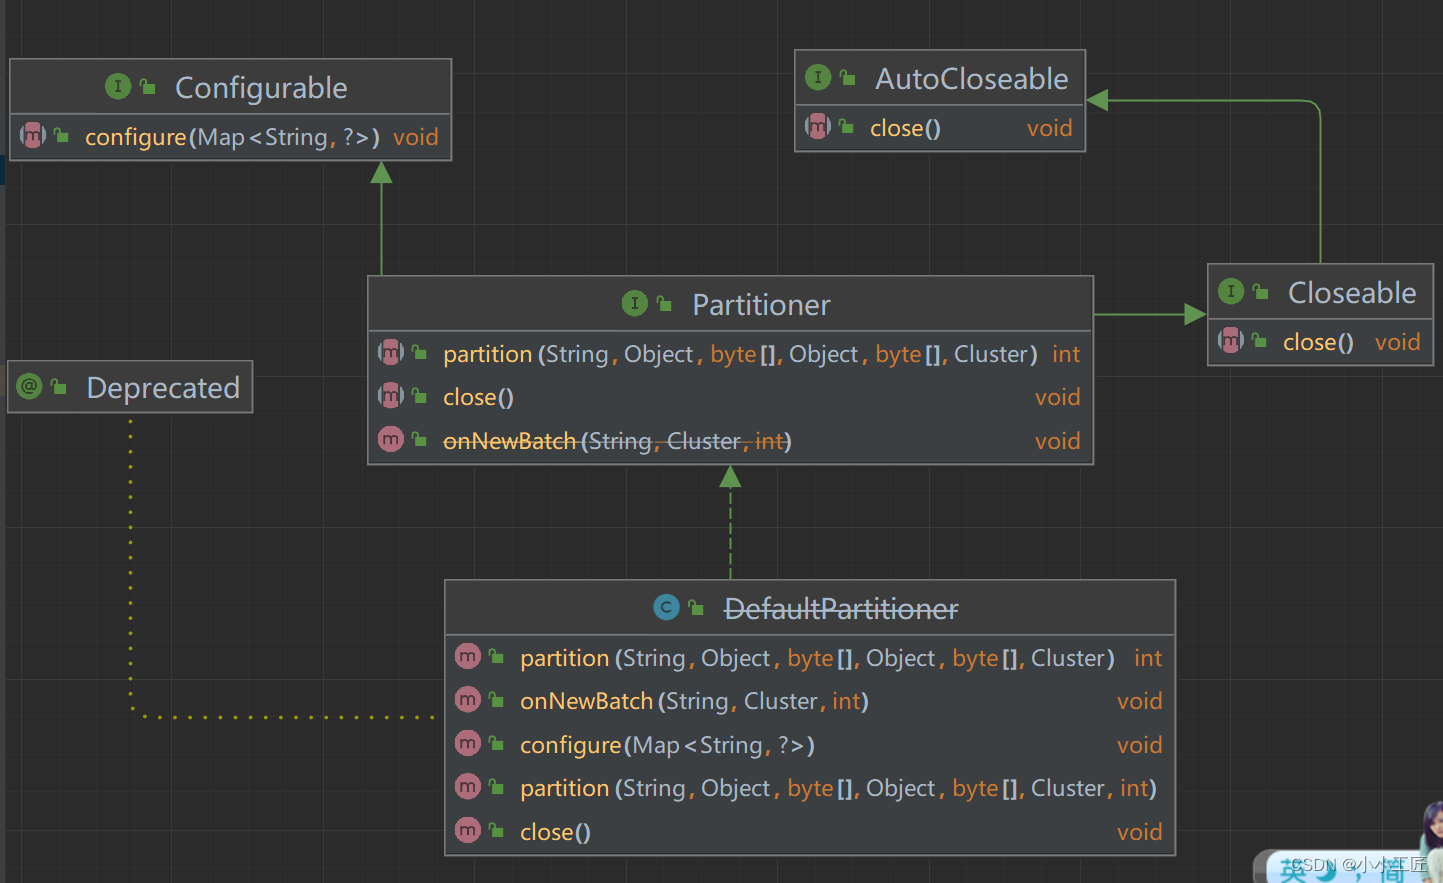
Task: Click the int return type of Partitioner partition
Action: (x=1065, y=354)
